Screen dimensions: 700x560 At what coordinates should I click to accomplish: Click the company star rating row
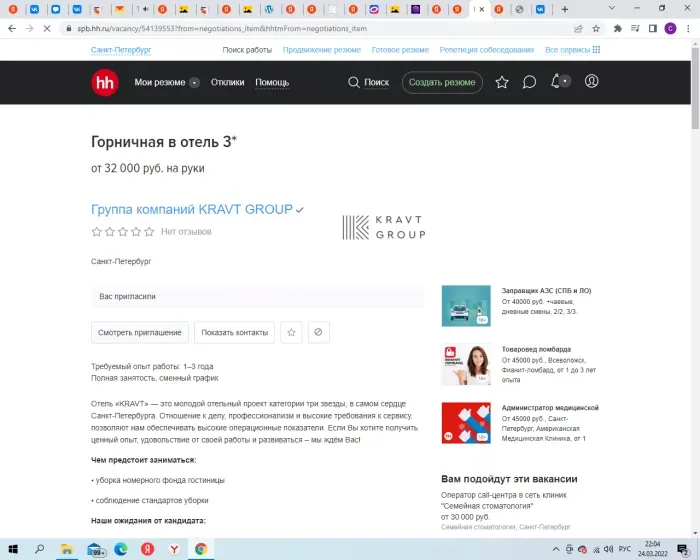(x=123, y=232)
